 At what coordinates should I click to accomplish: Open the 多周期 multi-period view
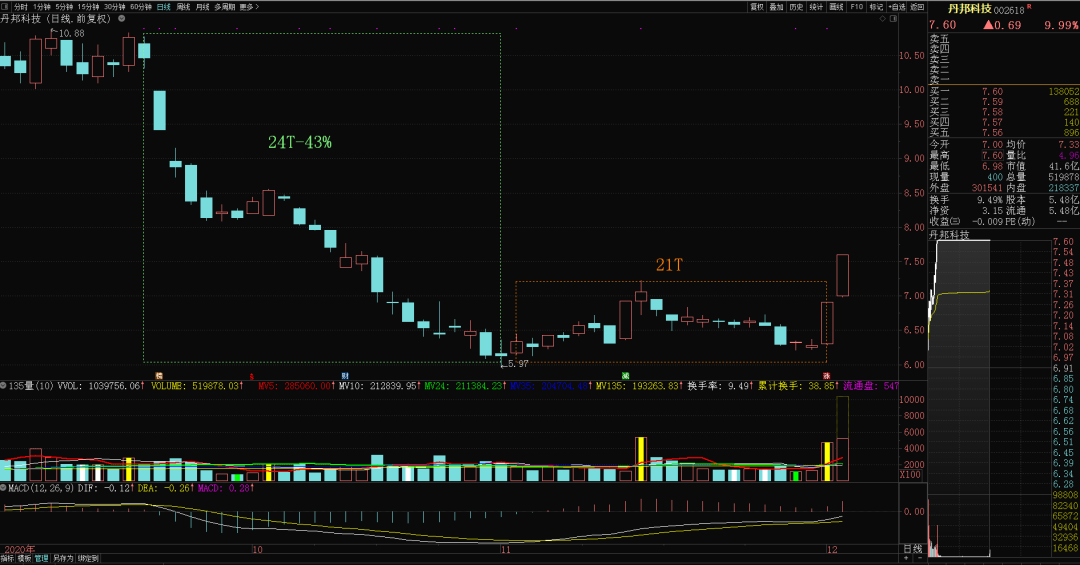pyautogui.click(x=225, y=6)
